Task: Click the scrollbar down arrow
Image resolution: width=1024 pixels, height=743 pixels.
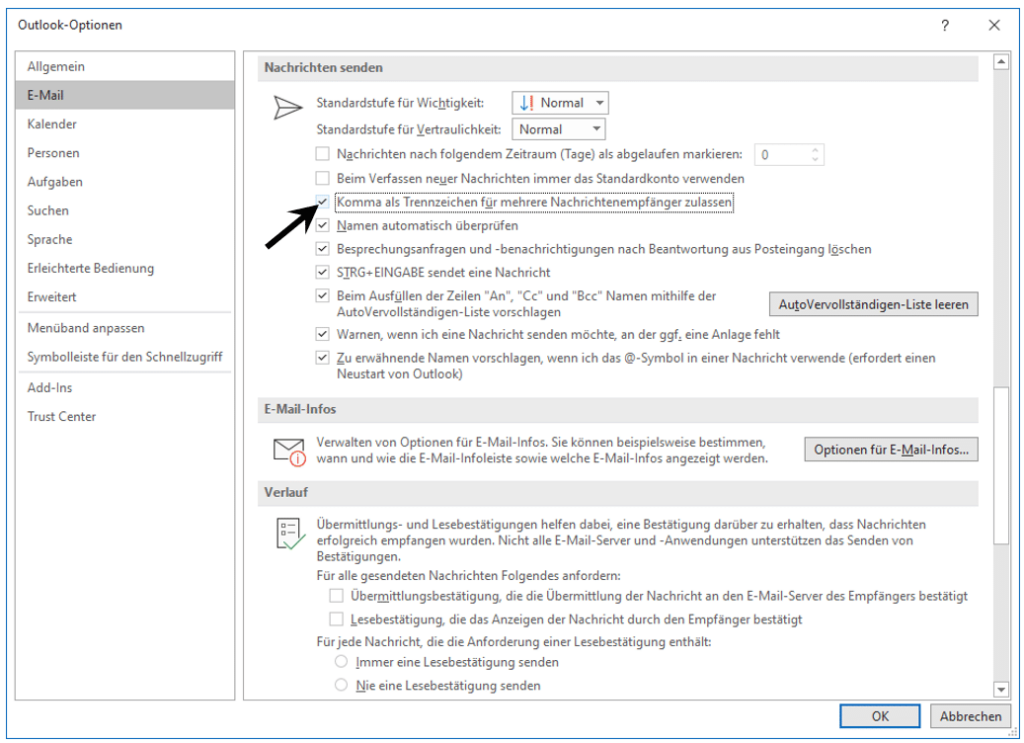Action: tap(1000, 689)
